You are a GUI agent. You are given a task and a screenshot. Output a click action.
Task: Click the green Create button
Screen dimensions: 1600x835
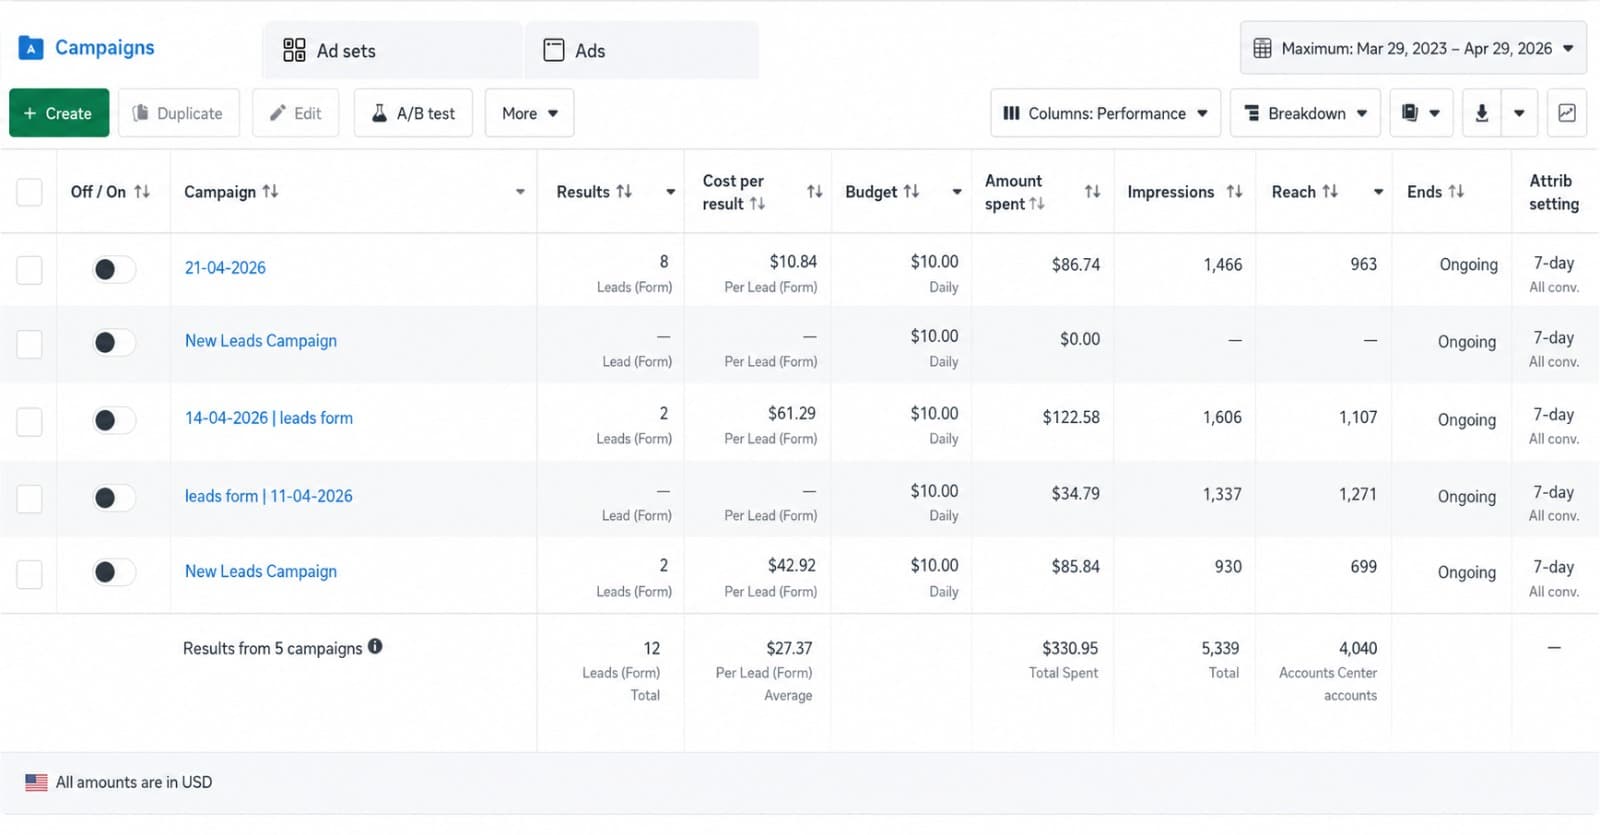click(59, 113)
